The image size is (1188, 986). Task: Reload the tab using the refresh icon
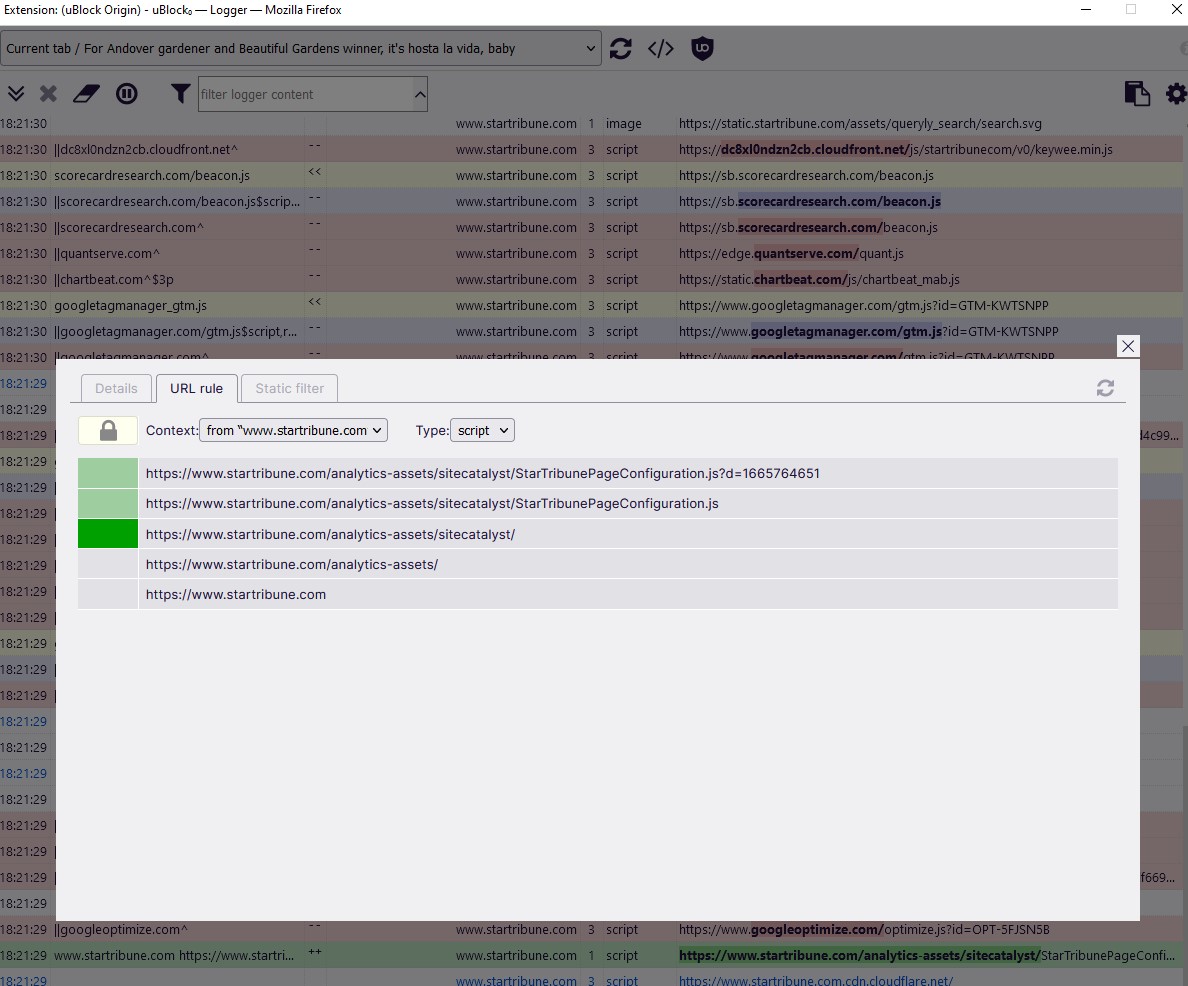[621, 48]
